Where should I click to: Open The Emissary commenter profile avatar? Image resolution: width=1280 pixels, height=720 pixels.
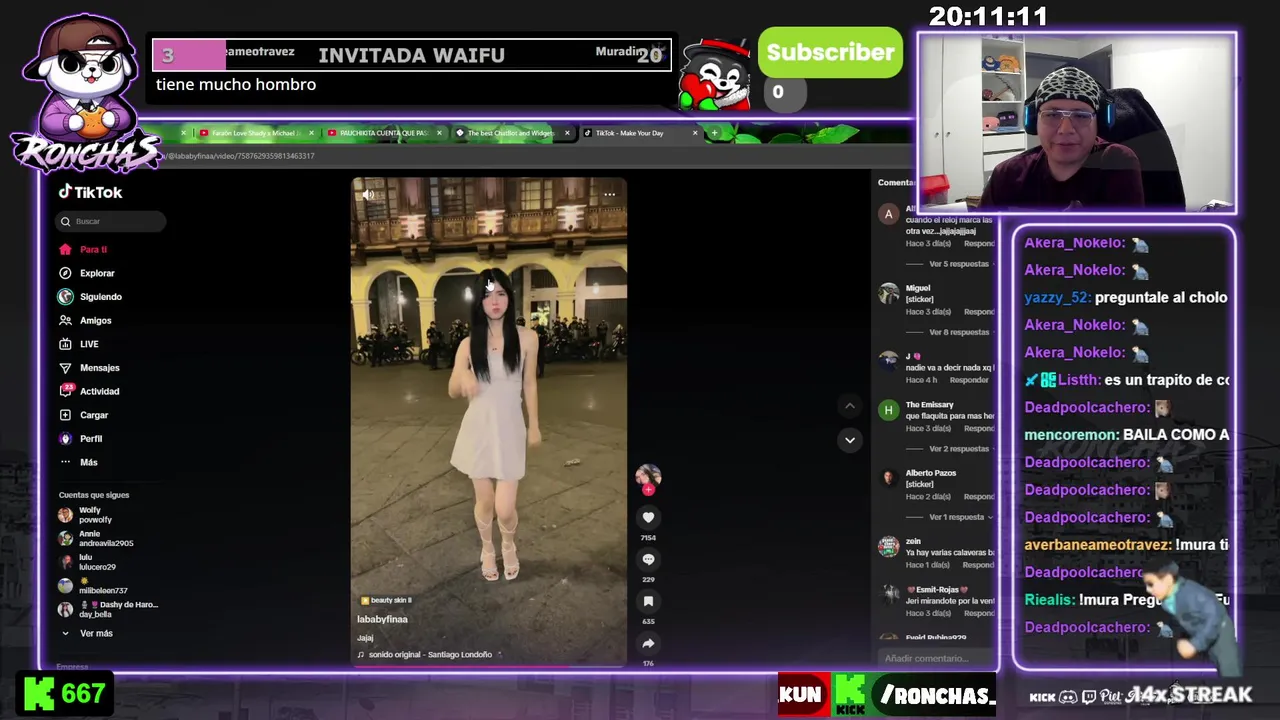point(888,410)
